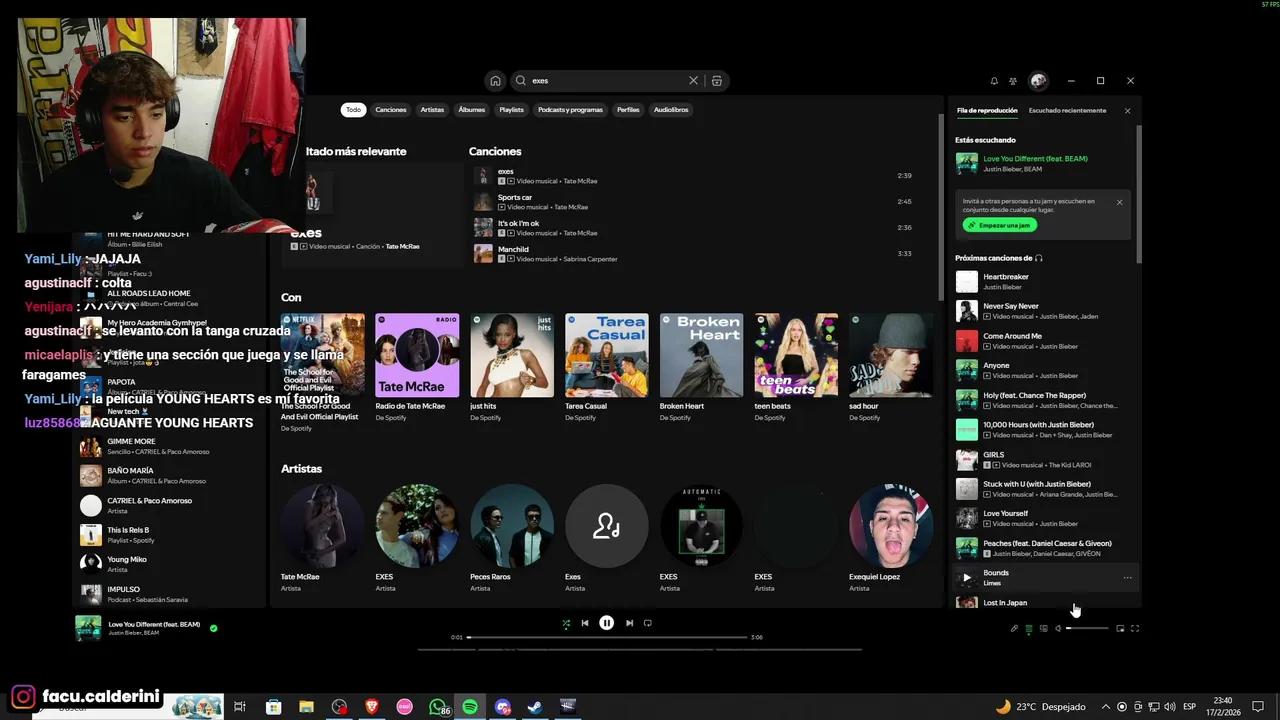Screen dimensions: 1280x720
Task: Switch to Fila de reproducción tab
Action: coord(987,111)
